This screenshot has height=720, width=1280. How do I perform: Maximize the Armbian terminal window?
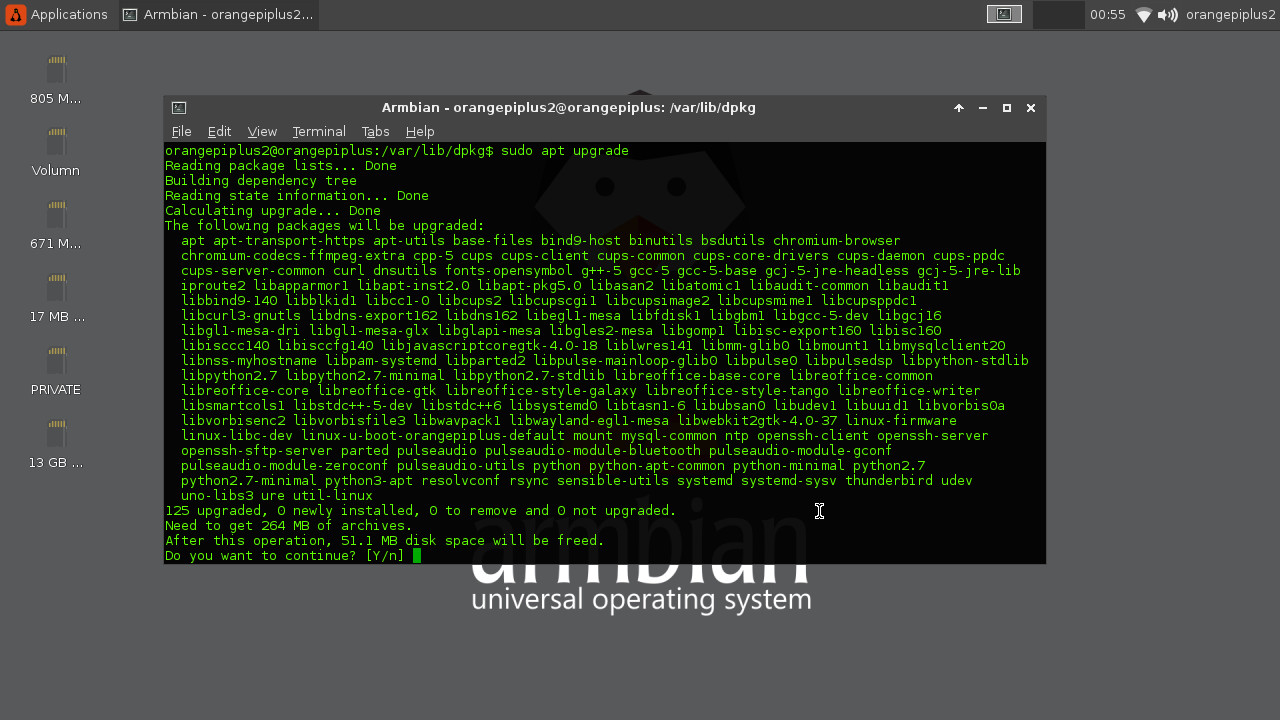click(1007, 108)
